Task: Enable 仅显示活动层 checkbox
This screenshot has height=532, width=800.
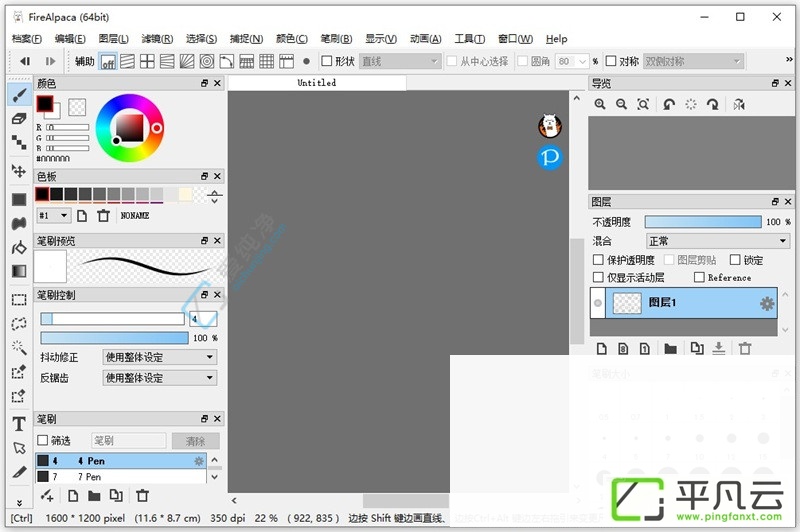Action: (598, 277)
